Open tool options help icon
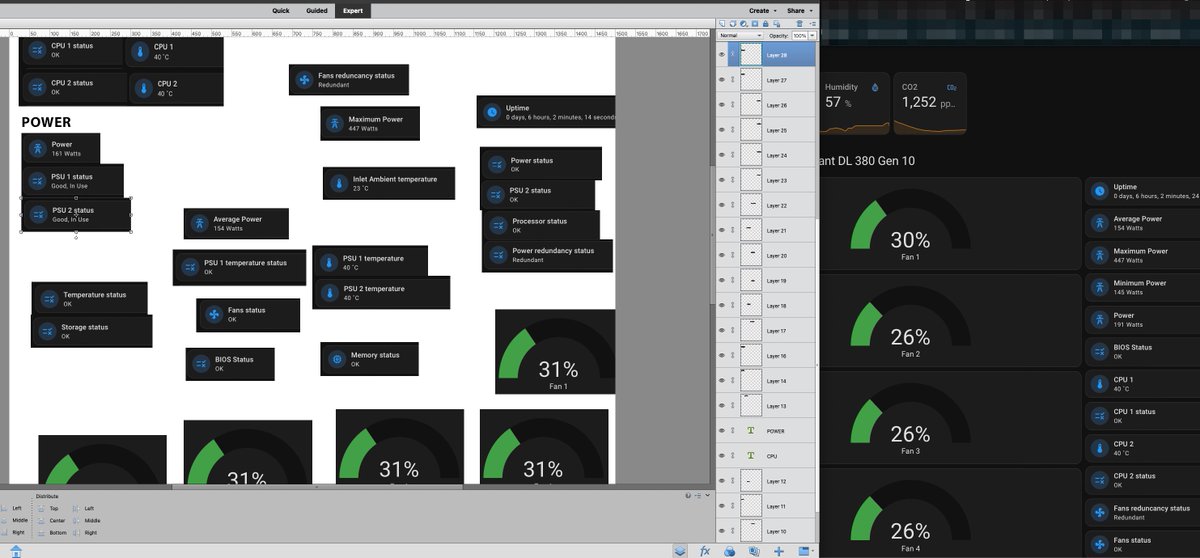 688,496
